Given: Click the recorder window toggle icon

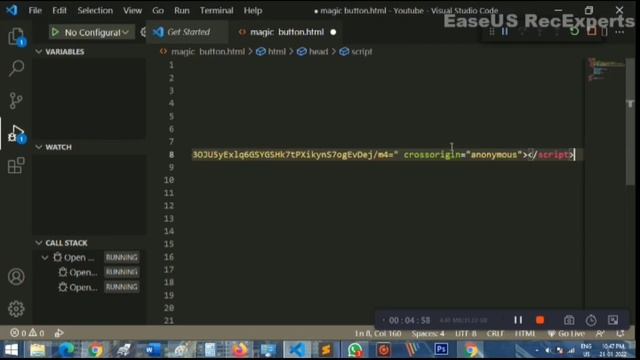Looking at the screenshot, I should 613,320.
